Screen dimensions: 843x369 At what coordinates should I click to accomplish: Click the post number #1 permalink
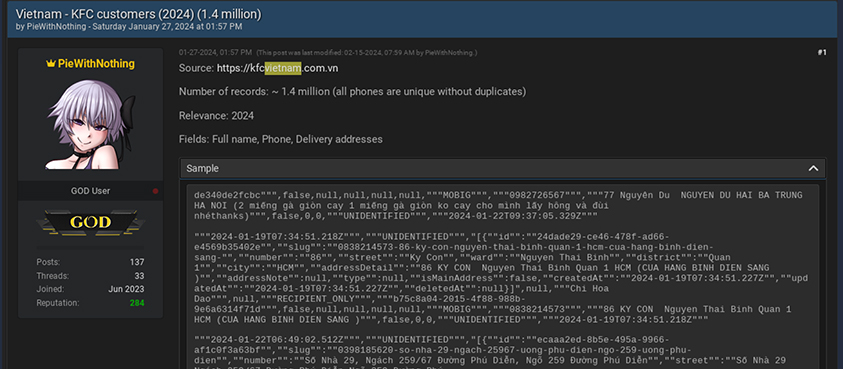tap(821, 52)
